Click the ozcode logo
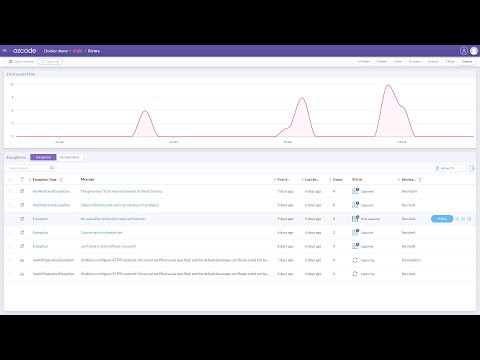 (25, 51)
